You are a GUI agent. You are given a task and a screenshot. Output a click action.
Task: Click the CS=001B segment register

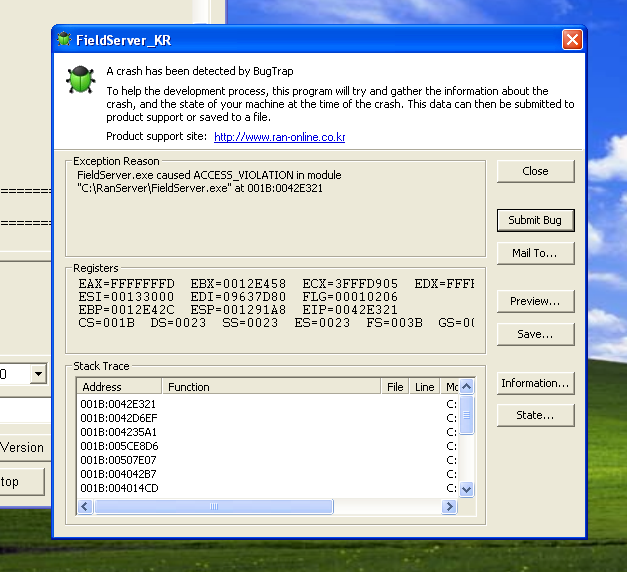(x=106, y=323)
